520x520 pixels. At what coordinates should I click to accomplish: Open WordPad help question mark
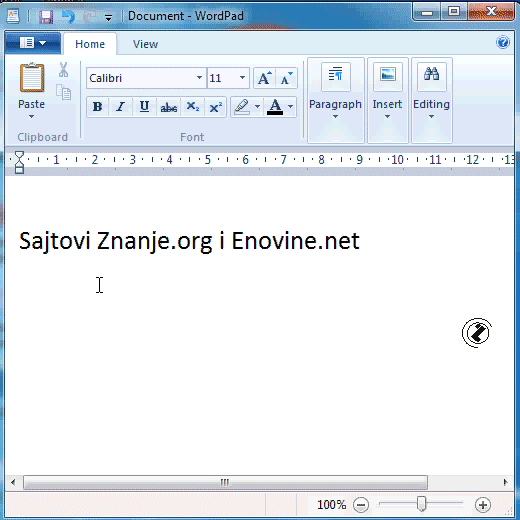[503, 42]
